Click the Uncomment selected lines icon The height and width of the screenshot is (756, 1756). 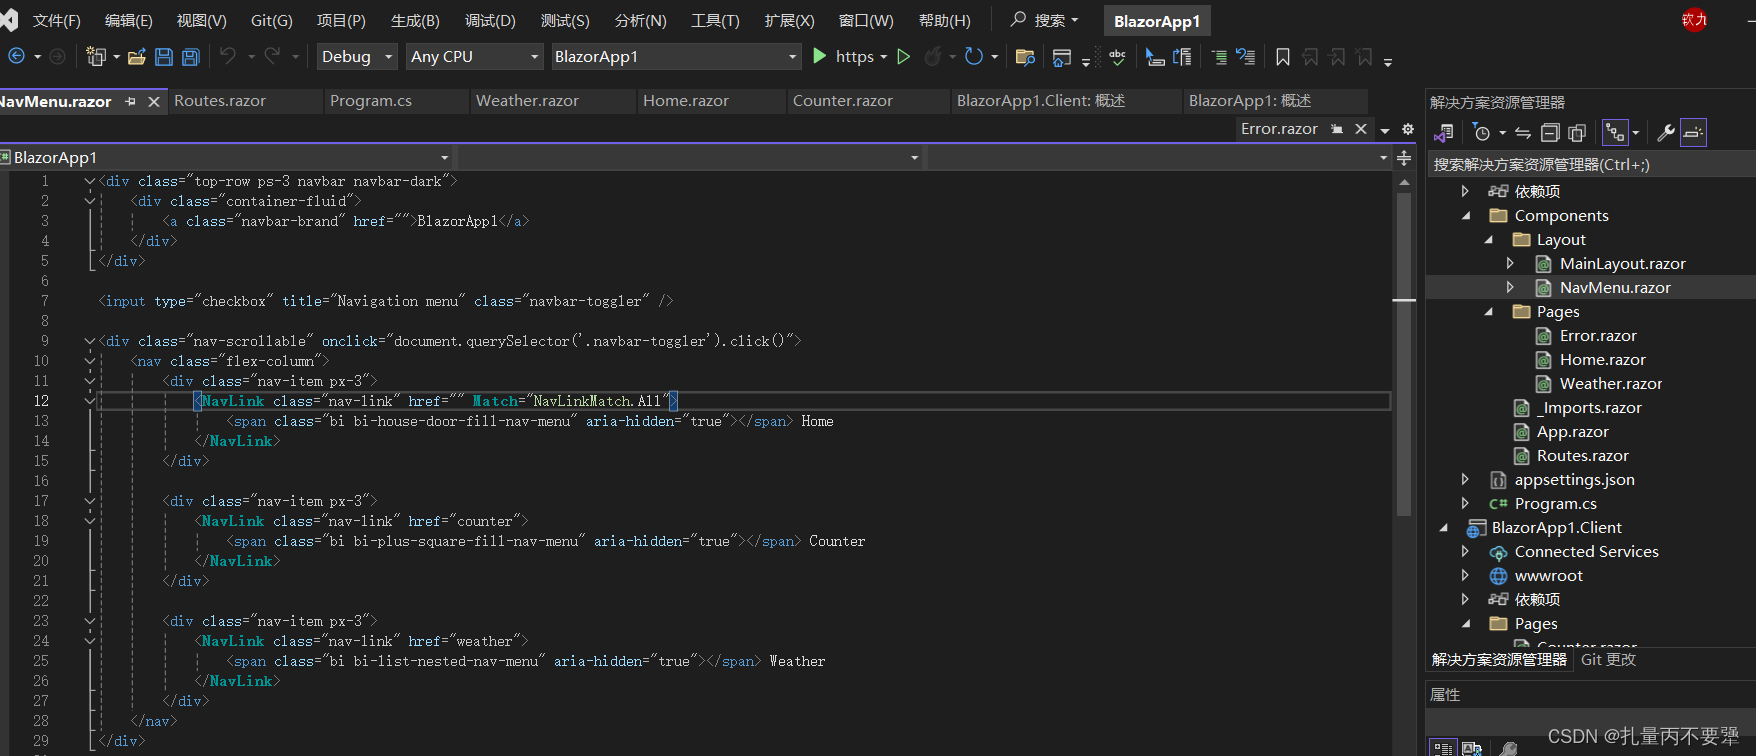(x=1245, y=57)
